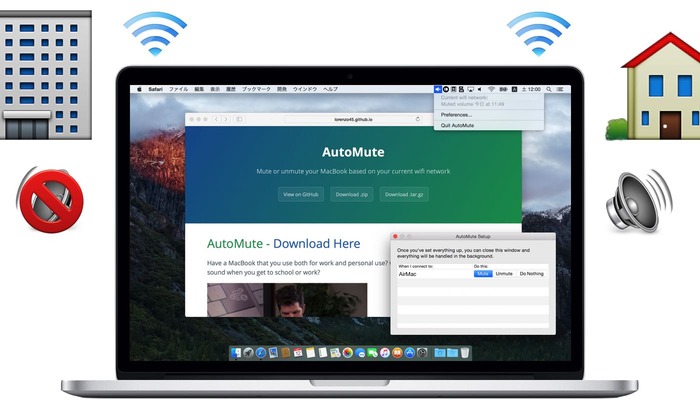Image resolution: width=700 pixels, height=400 pixels.
Task: Open Reminders list icon in Dock
Action: (323, 353)
